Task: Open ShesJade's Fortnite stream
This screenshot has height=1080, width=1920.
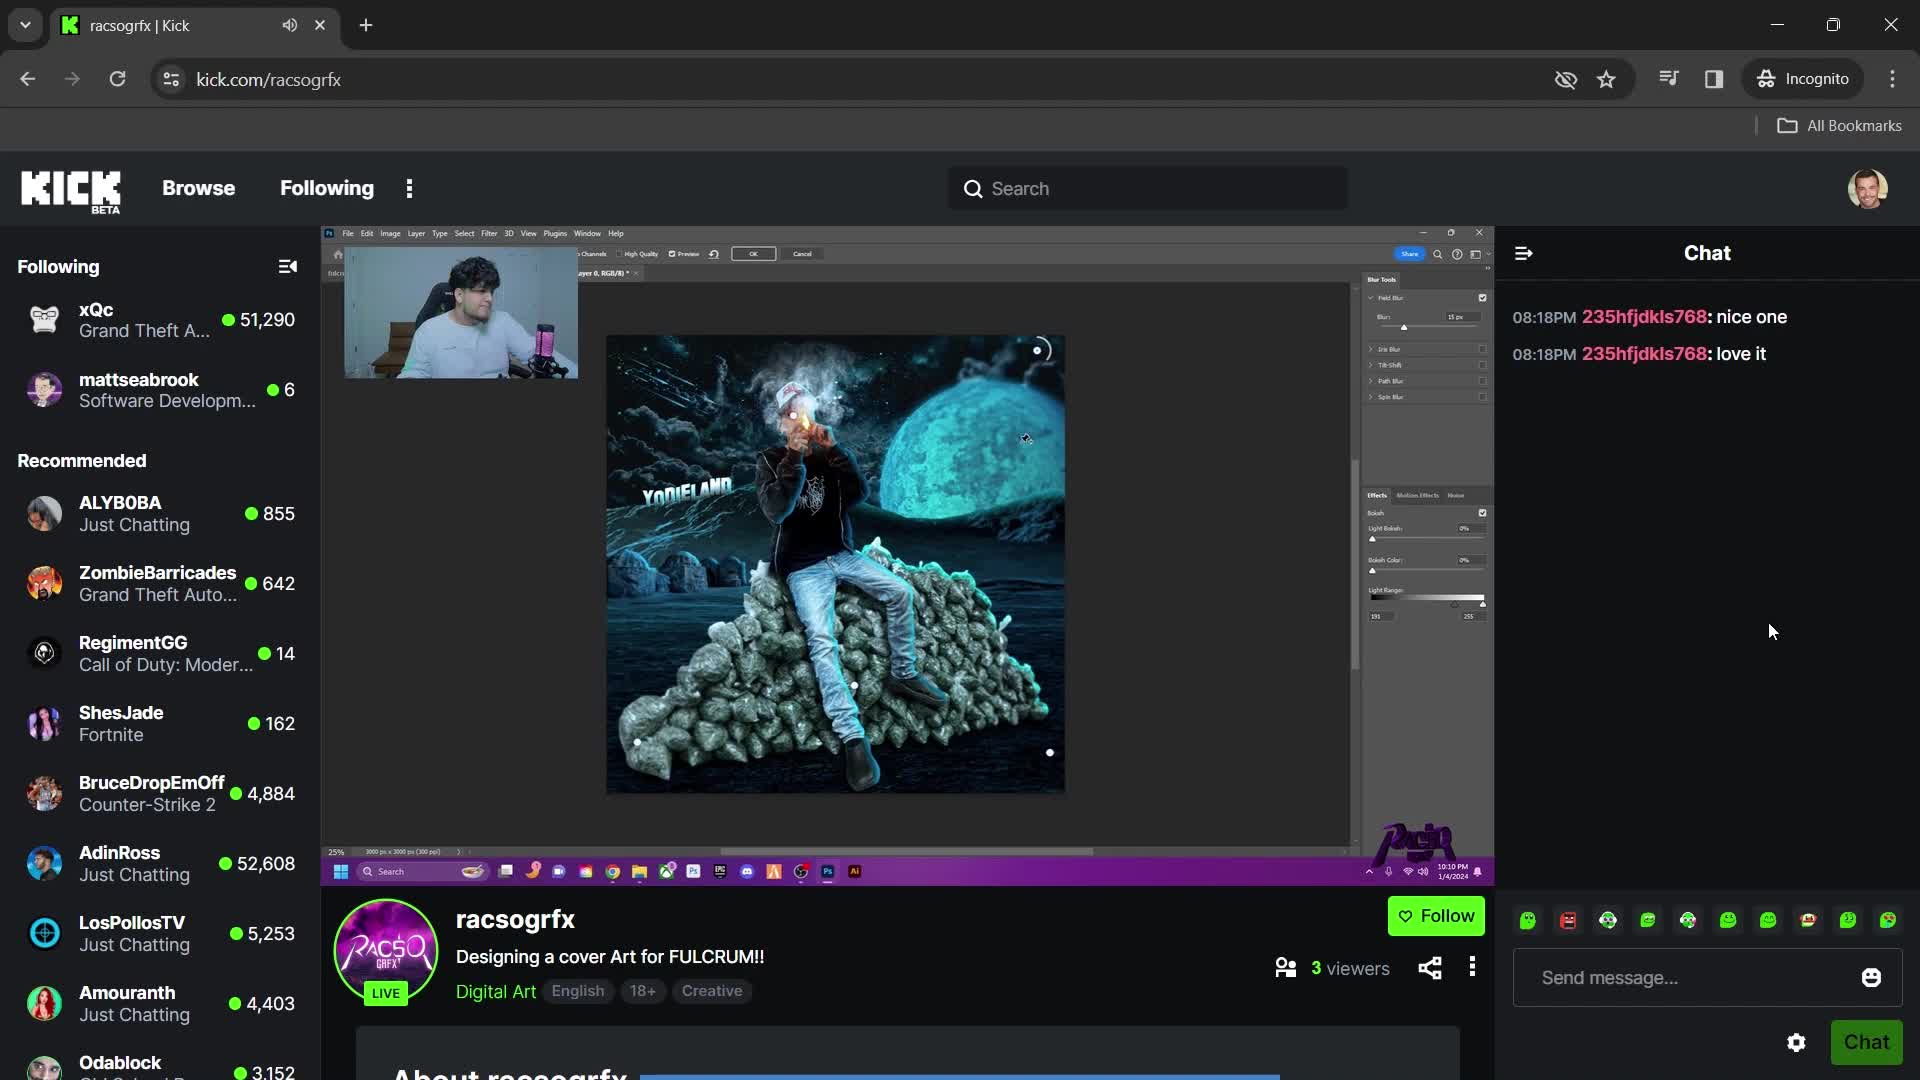Action: (x=160, y=724)
